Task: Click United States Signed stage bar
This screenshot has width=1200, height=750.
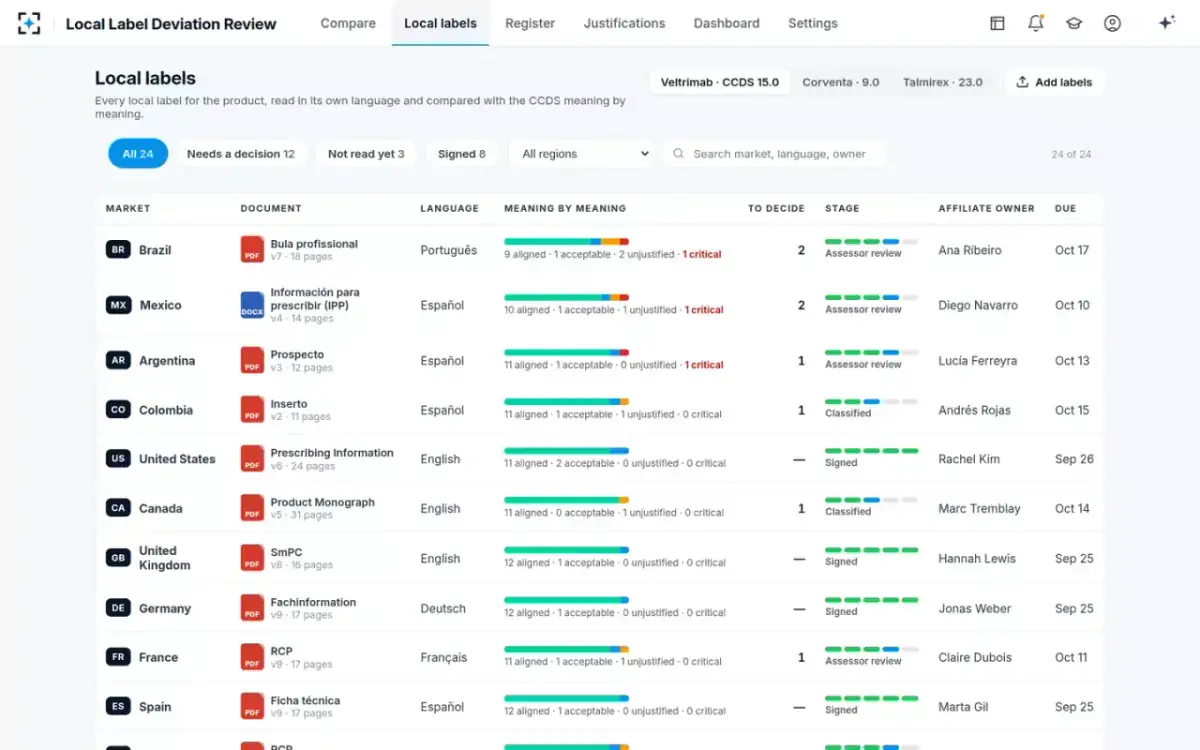Action: click(x=871, y=451)
